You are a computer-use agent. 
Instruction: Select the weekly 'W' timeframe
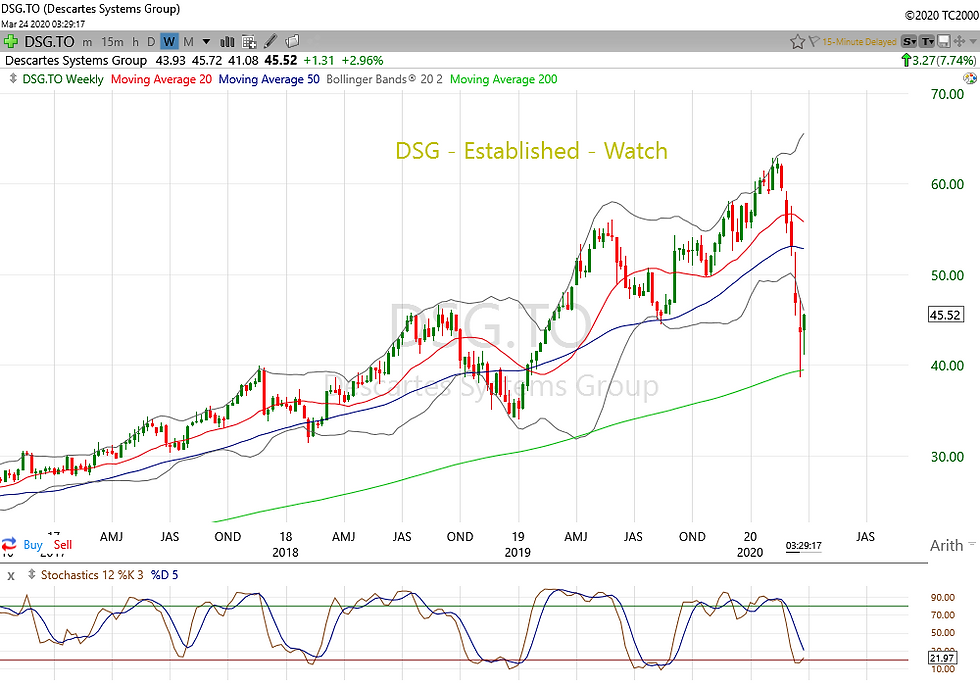coord(169,42)
